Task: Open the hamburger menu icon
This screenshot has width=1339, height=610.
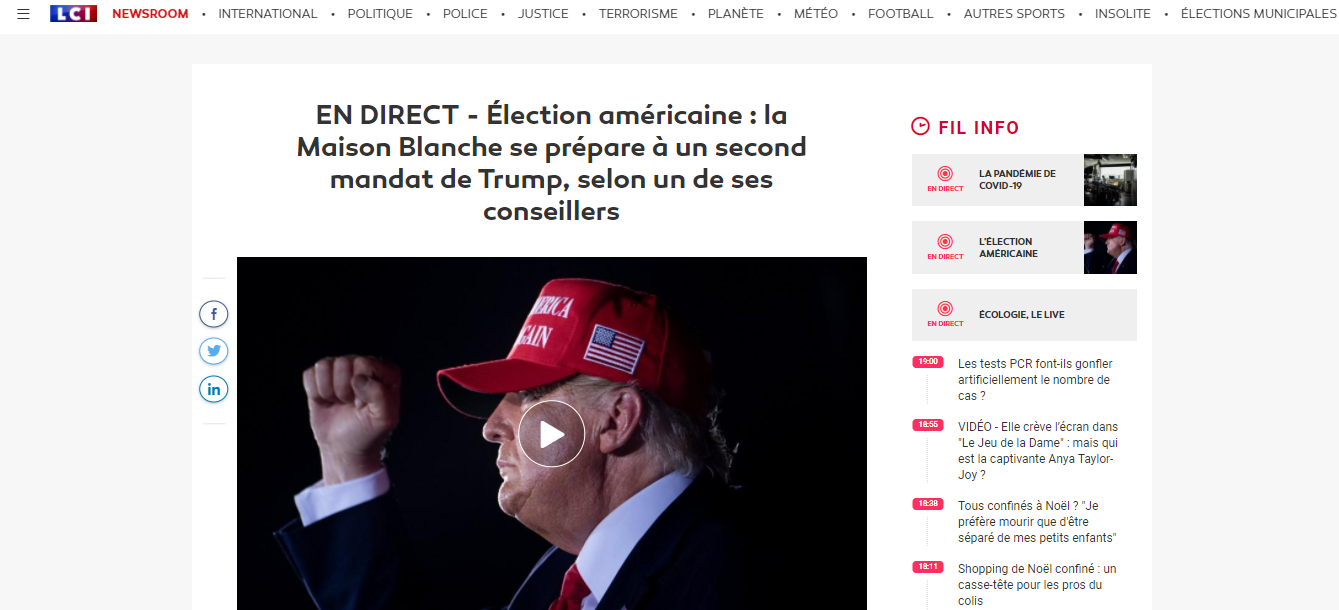Action: pyautogui.click(x=24, y=14)
